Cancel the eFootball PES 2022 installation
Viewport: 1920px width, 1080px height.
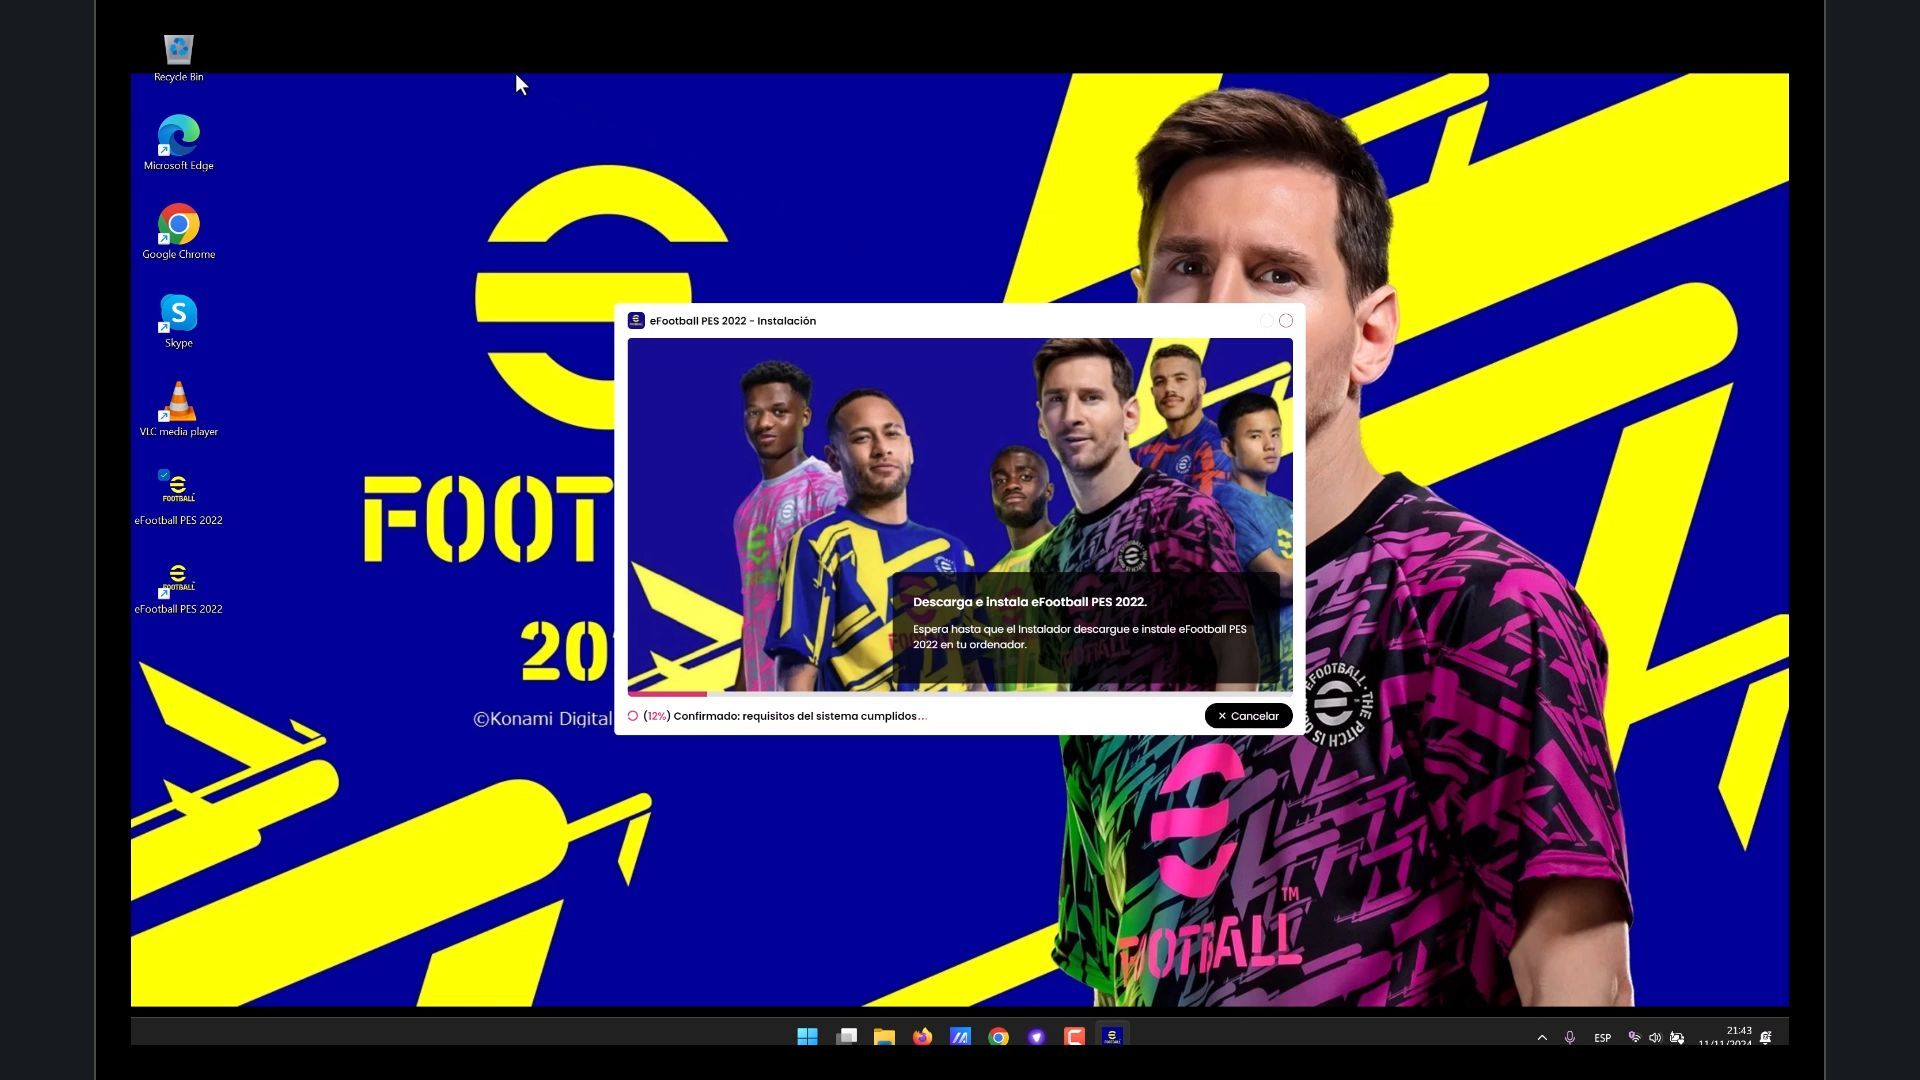click(x=1248, y=716)
